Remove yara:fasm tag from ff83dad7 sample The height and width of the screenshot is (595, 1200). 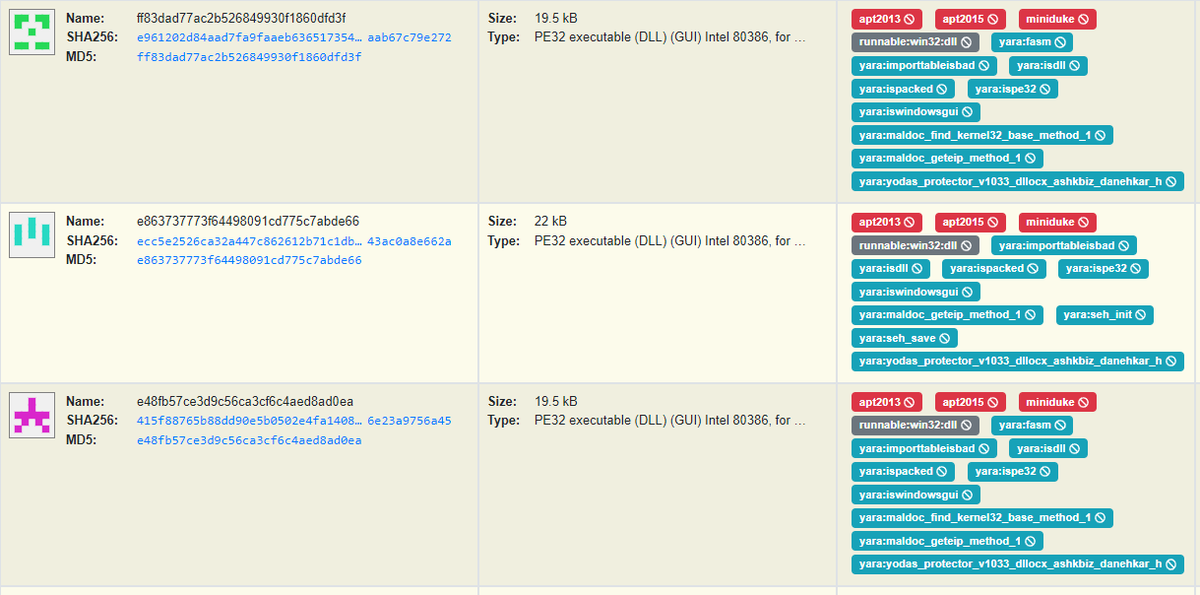pos(1058,42)
